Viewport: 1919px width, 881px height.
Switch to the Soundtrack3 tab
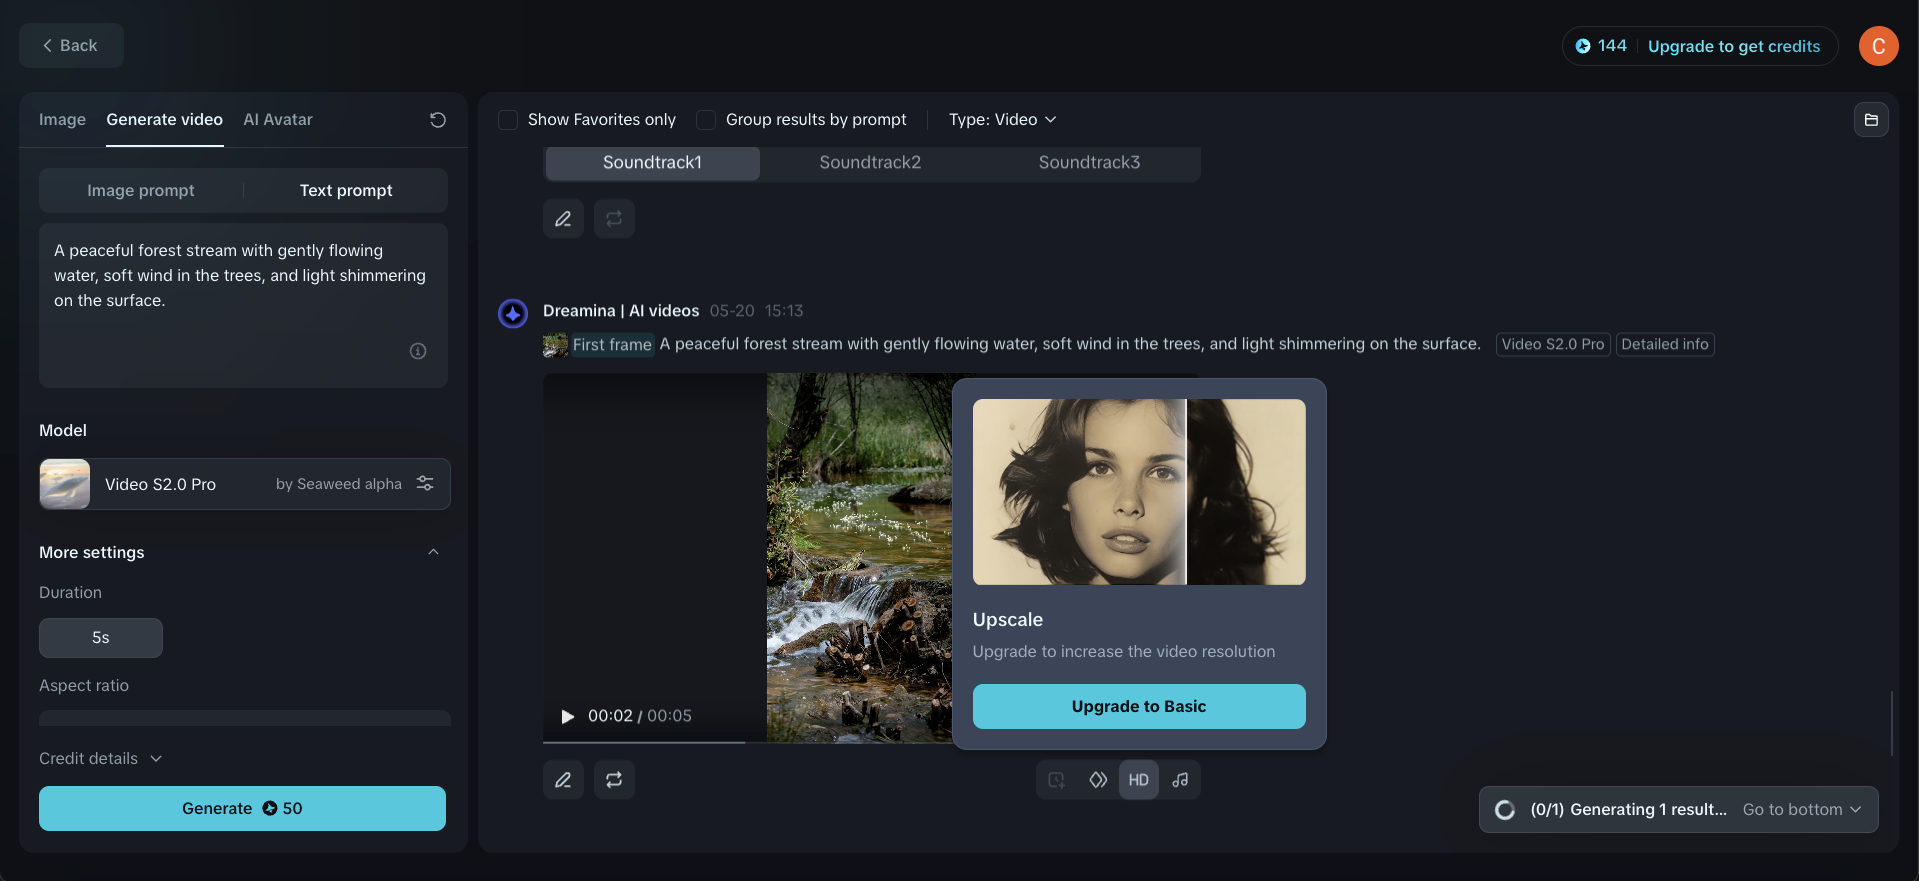click(1089, 163)
